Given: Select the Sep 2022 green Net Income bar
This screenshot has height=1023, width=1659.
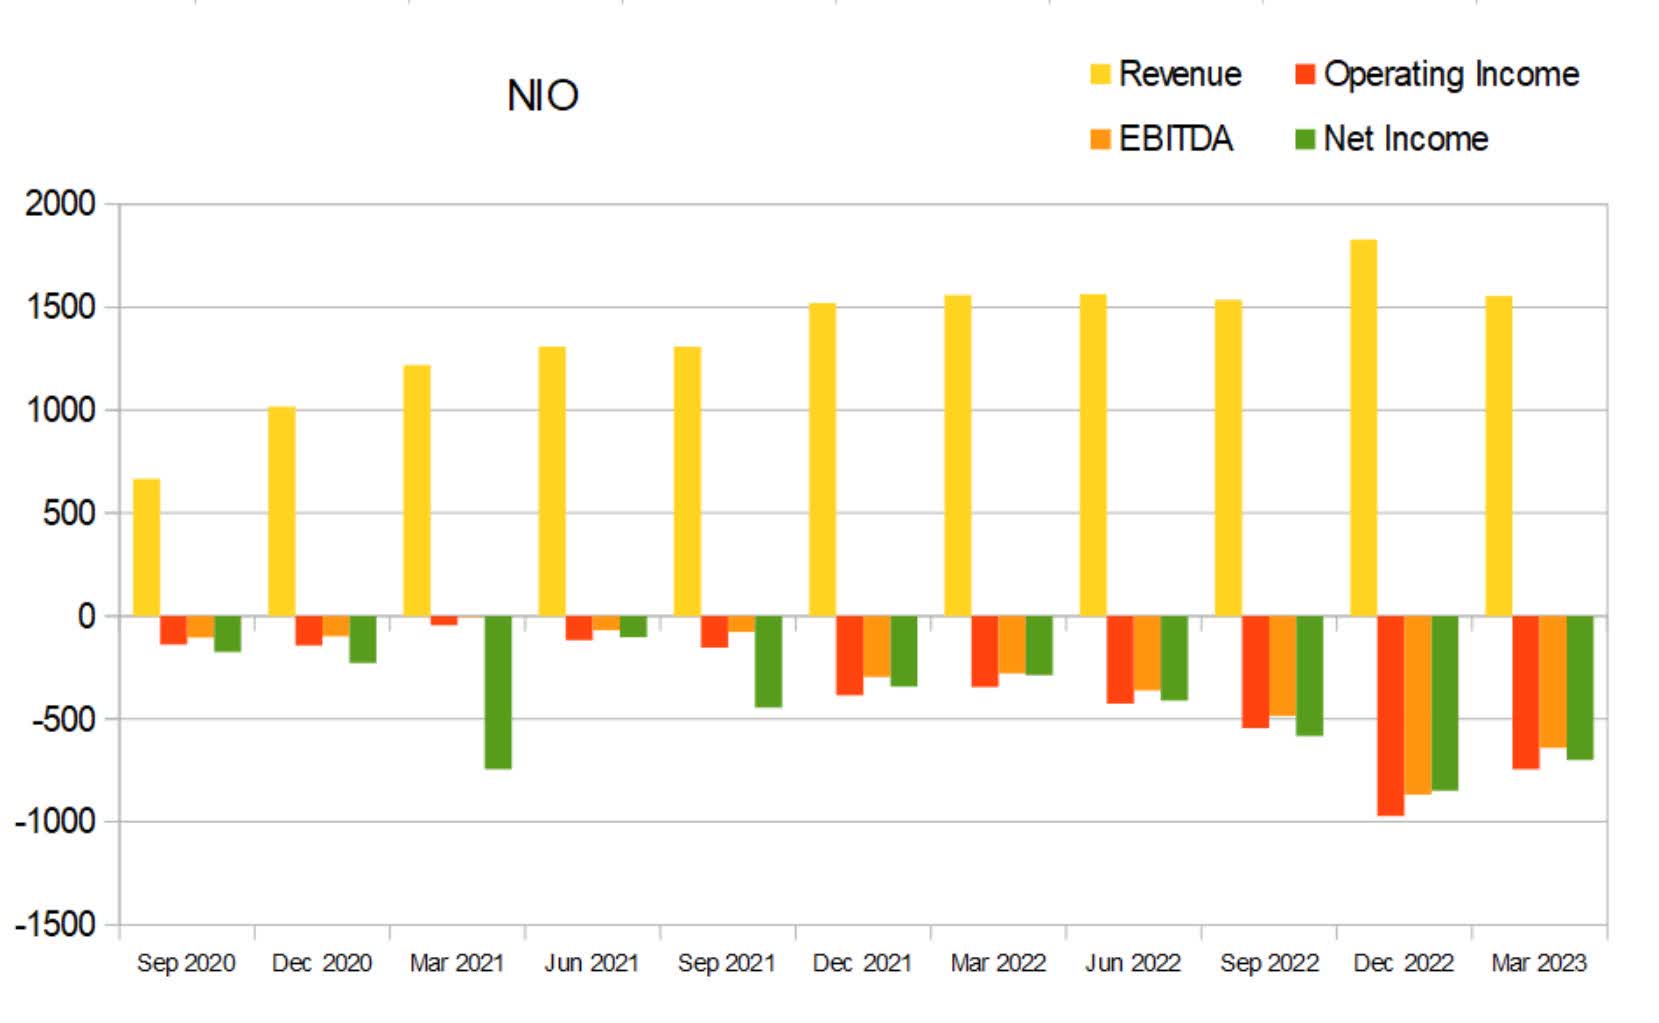Looking at the screenshot, I should tap(1310, 676).
